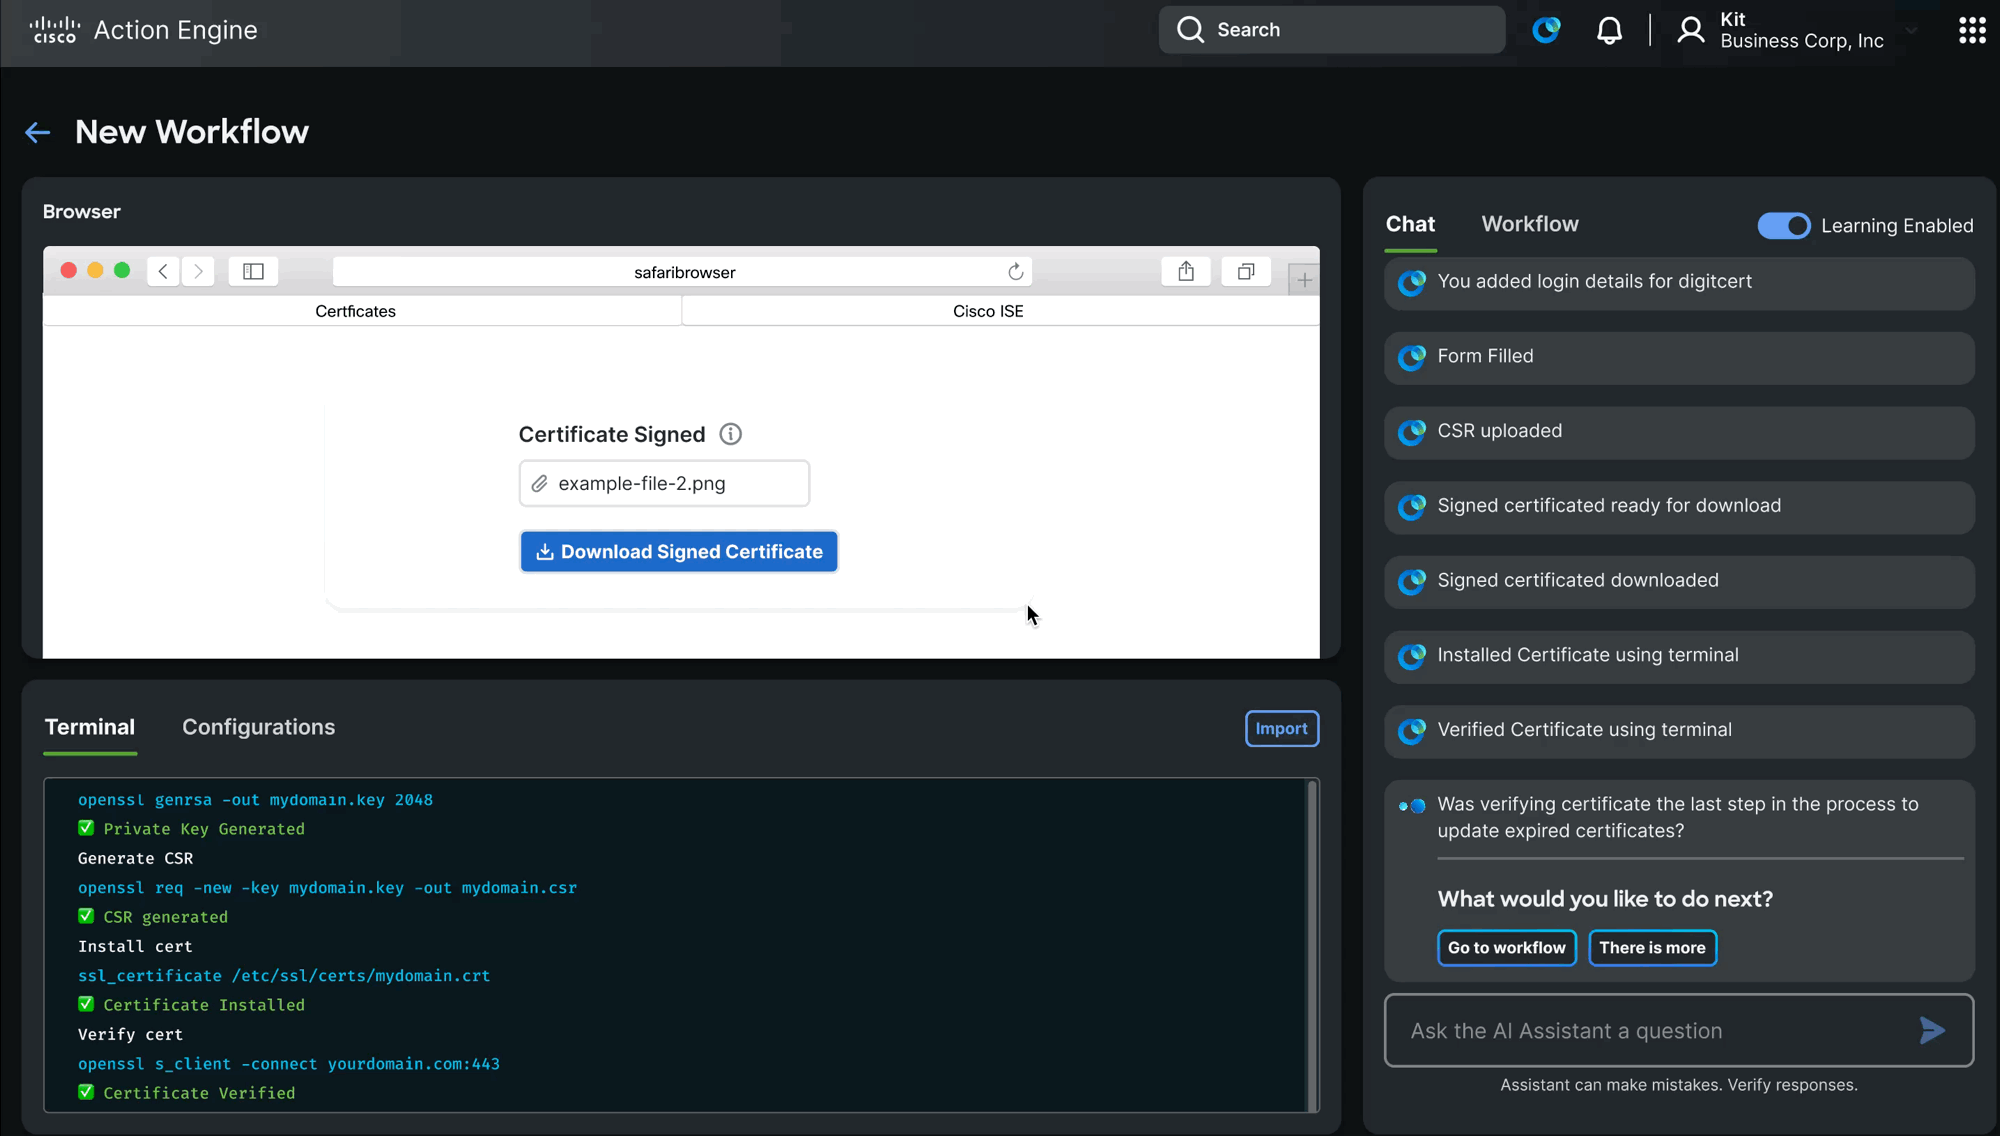Click the info icon beside Certificate Signed
This screenshot has width=2000, height=1136.
click(730, 434)
